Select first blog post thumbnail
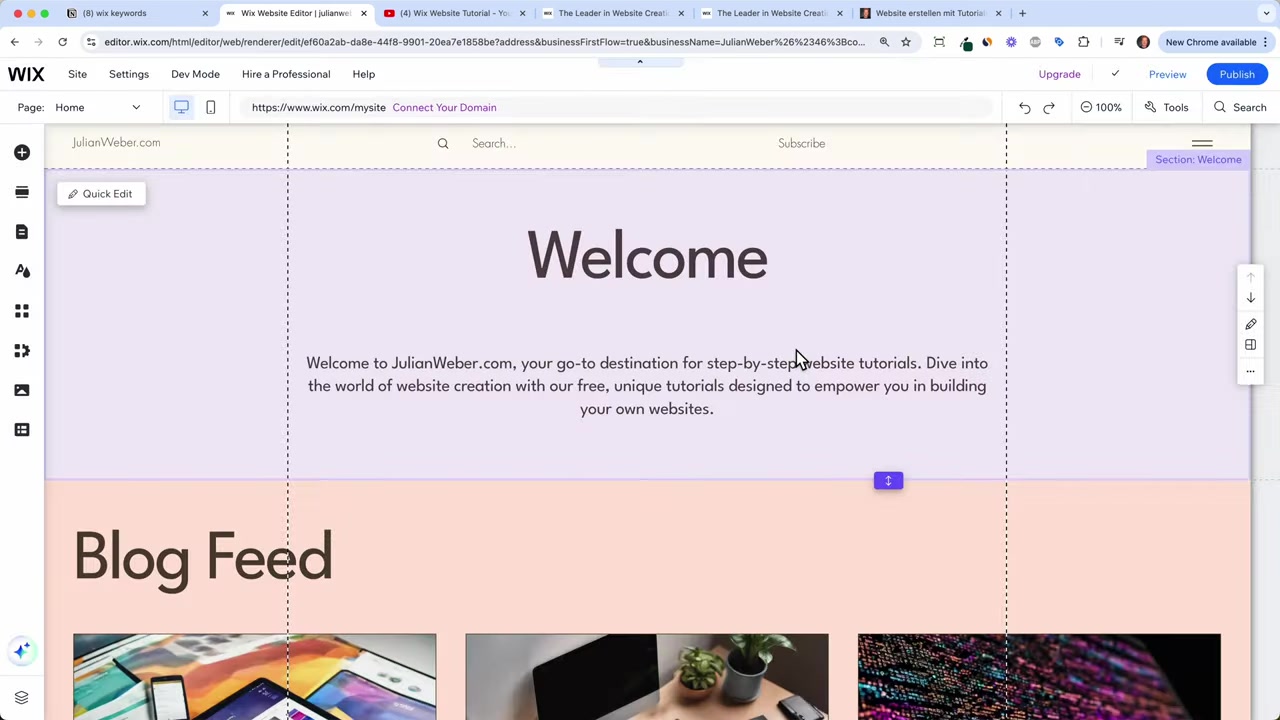 pyautogui.click(x=254, y=676)
